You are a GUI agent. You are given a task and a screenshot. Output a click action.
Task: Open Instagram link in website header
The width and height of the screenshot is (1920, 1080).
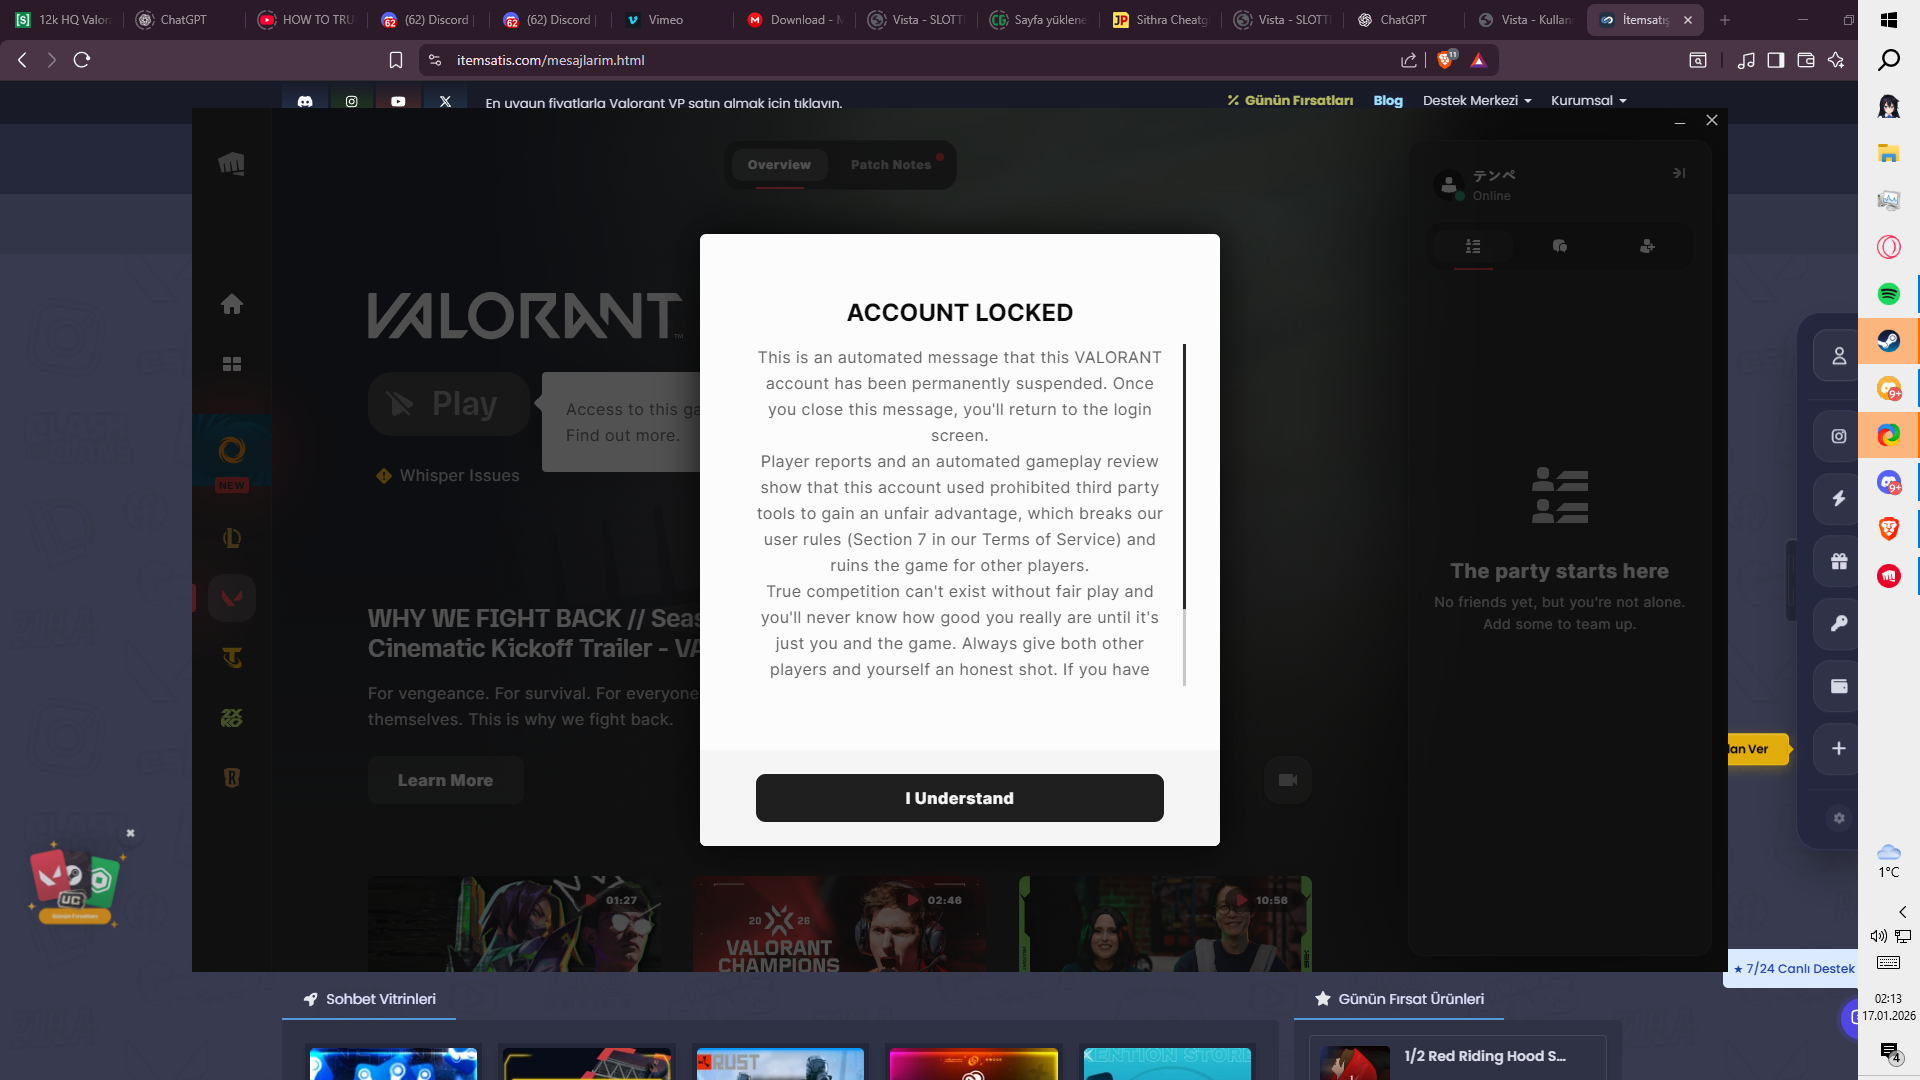pos(352,102)
